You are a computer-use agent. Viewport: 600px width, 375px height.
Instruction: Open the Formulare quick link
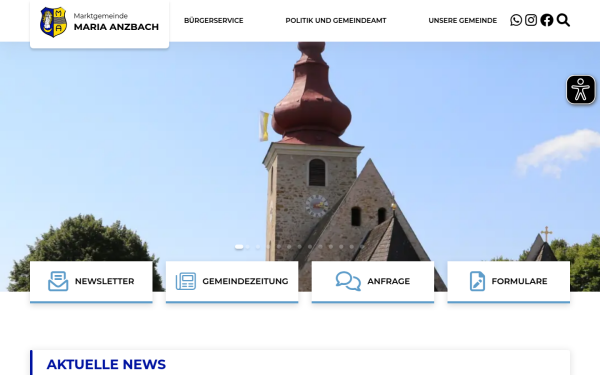509,282
